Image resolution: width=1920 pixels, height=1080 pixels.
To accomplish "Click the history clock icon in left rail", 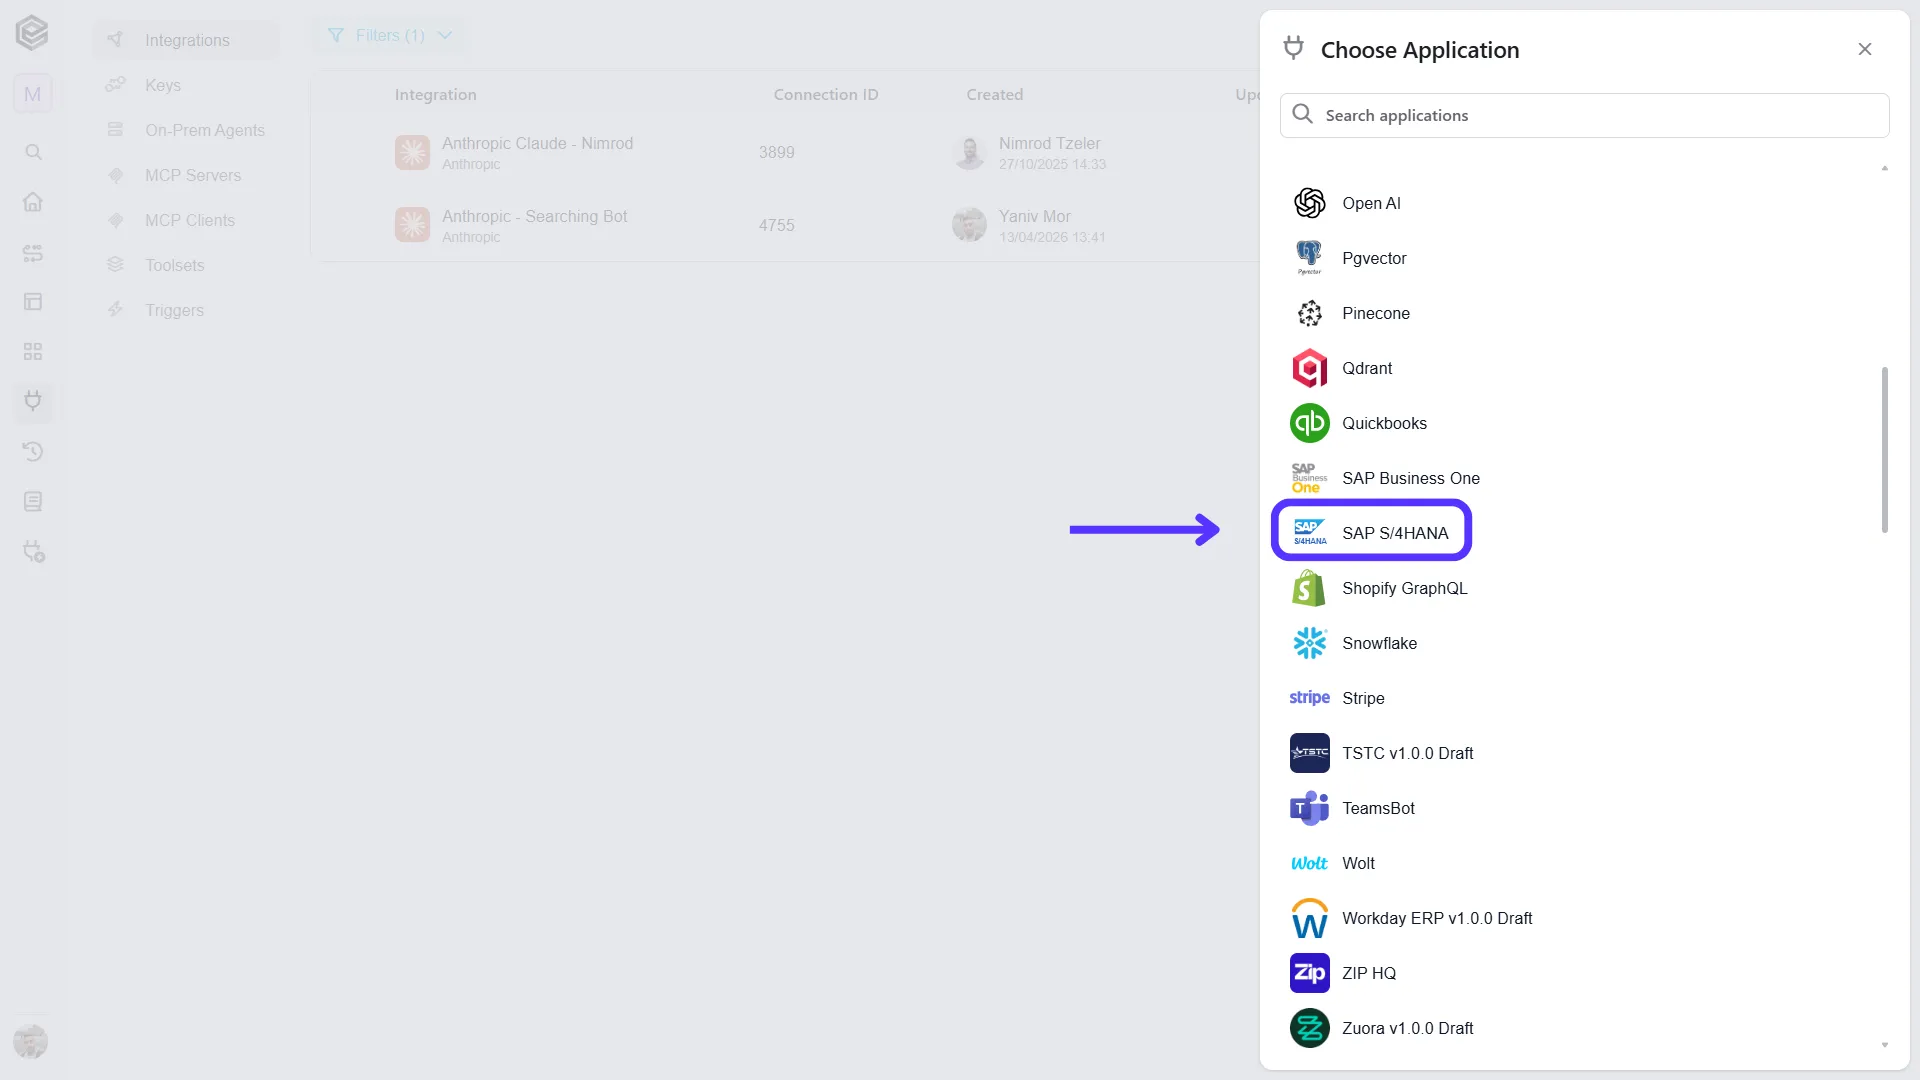I will tap(33, 451).
